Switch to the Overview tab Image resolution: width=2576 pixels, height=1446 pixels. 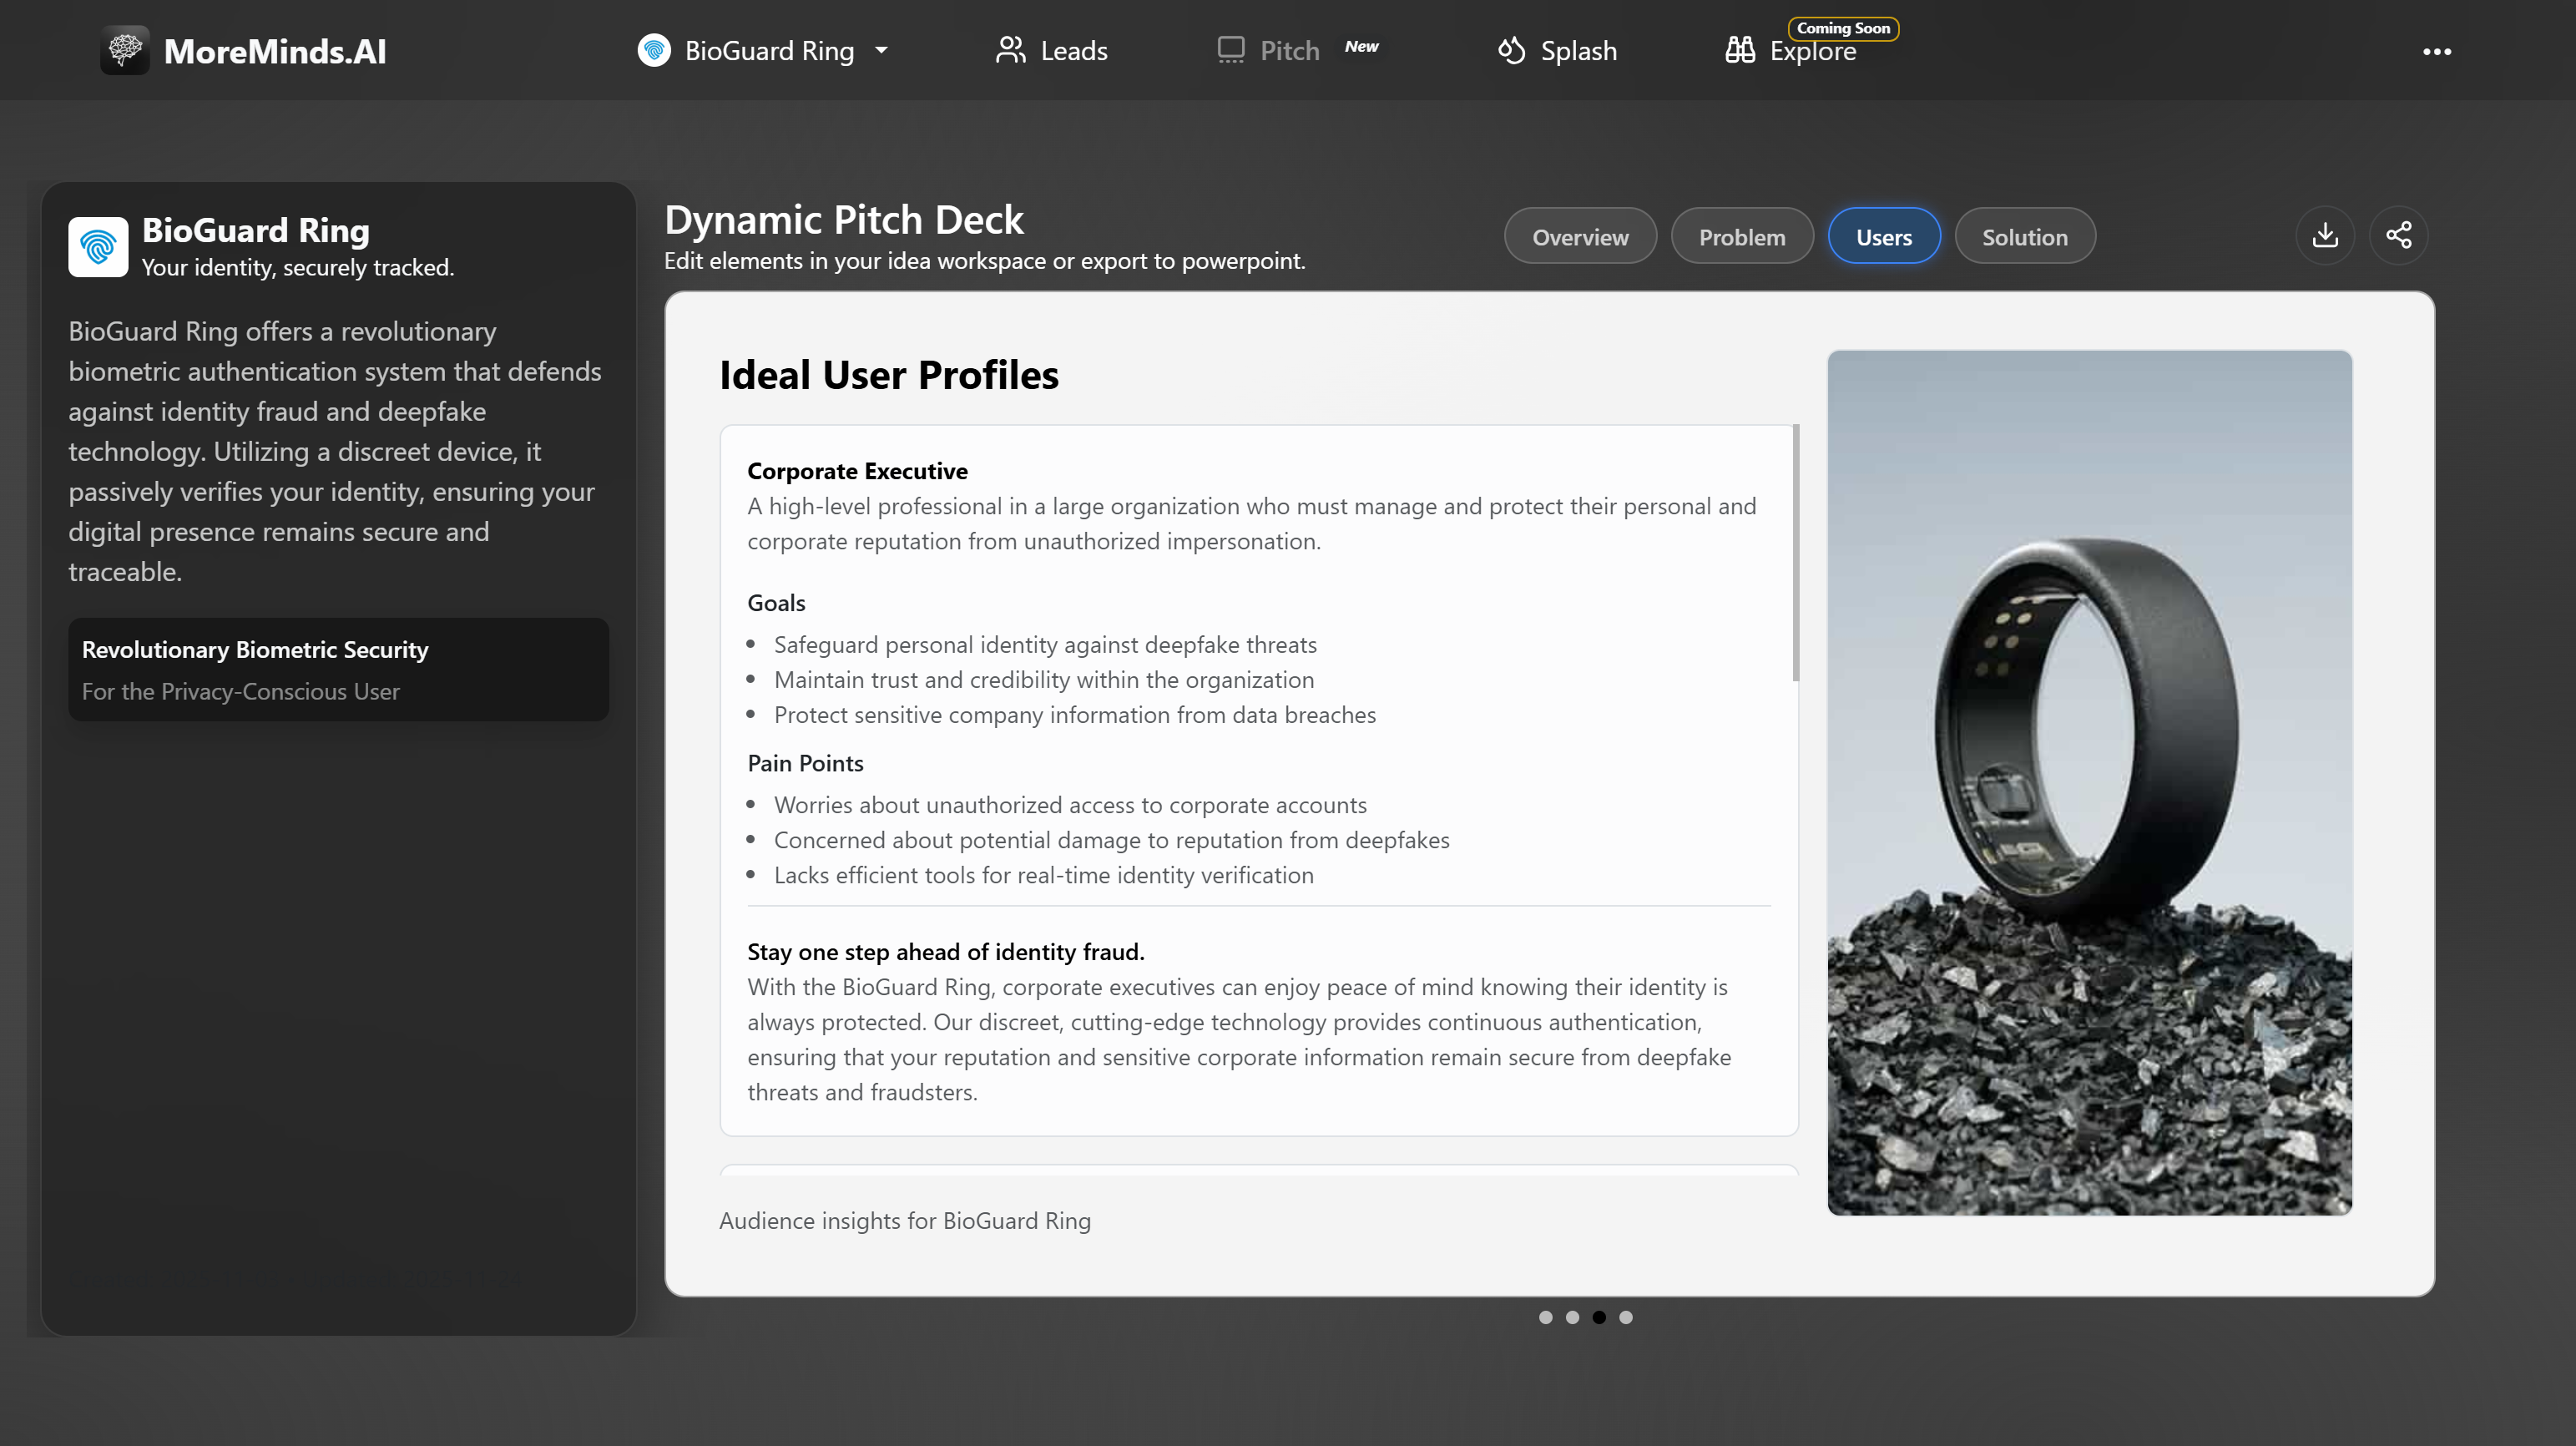(1579, 236)
